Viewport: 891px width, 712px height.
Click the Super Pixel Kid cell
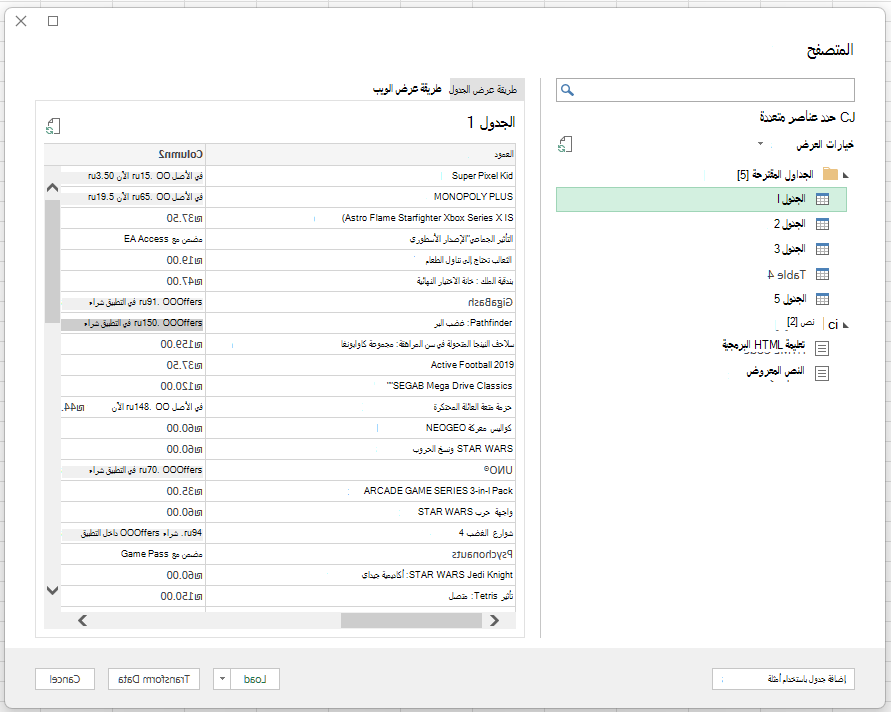click(361, 176)
